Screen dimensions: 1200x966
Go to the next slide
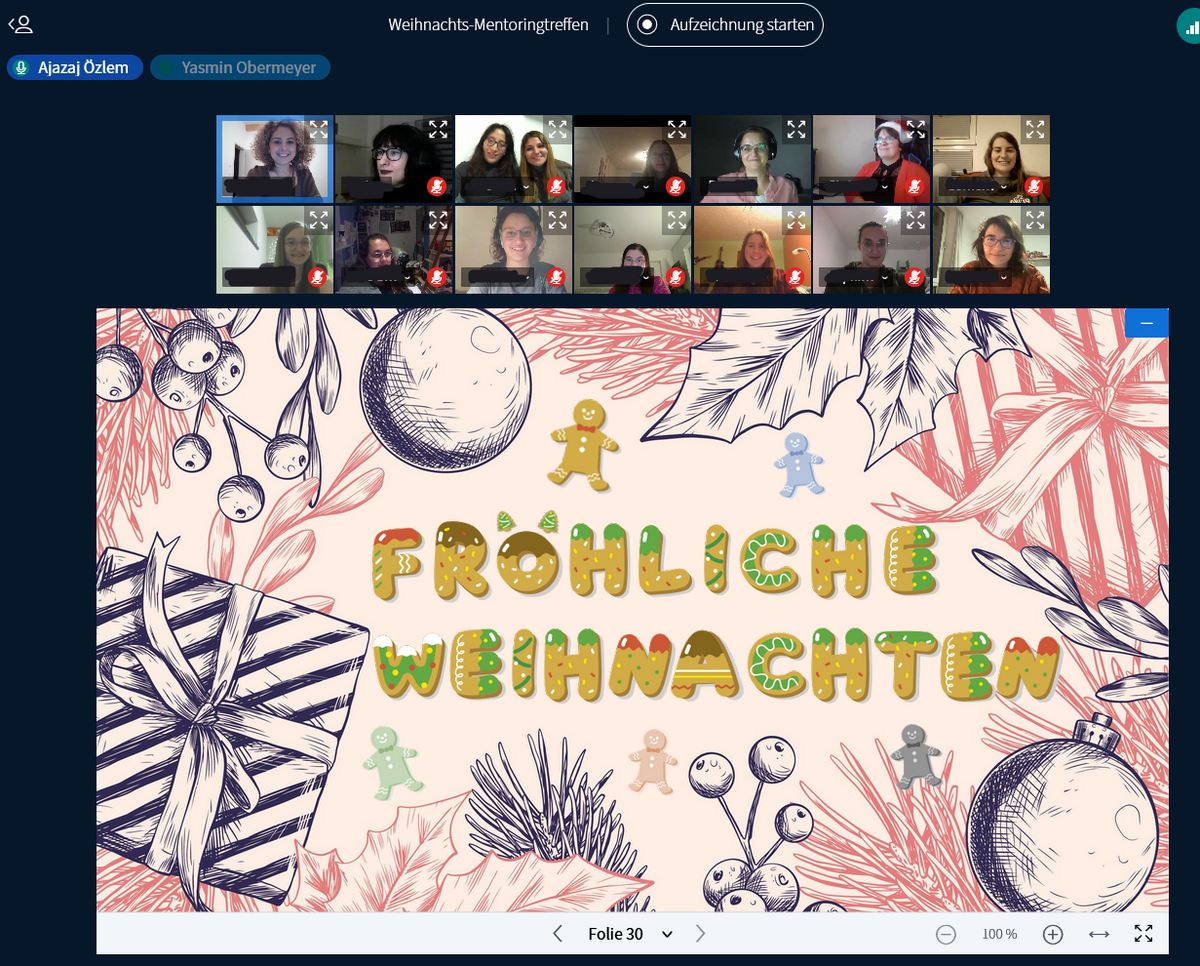pos(700,934)
